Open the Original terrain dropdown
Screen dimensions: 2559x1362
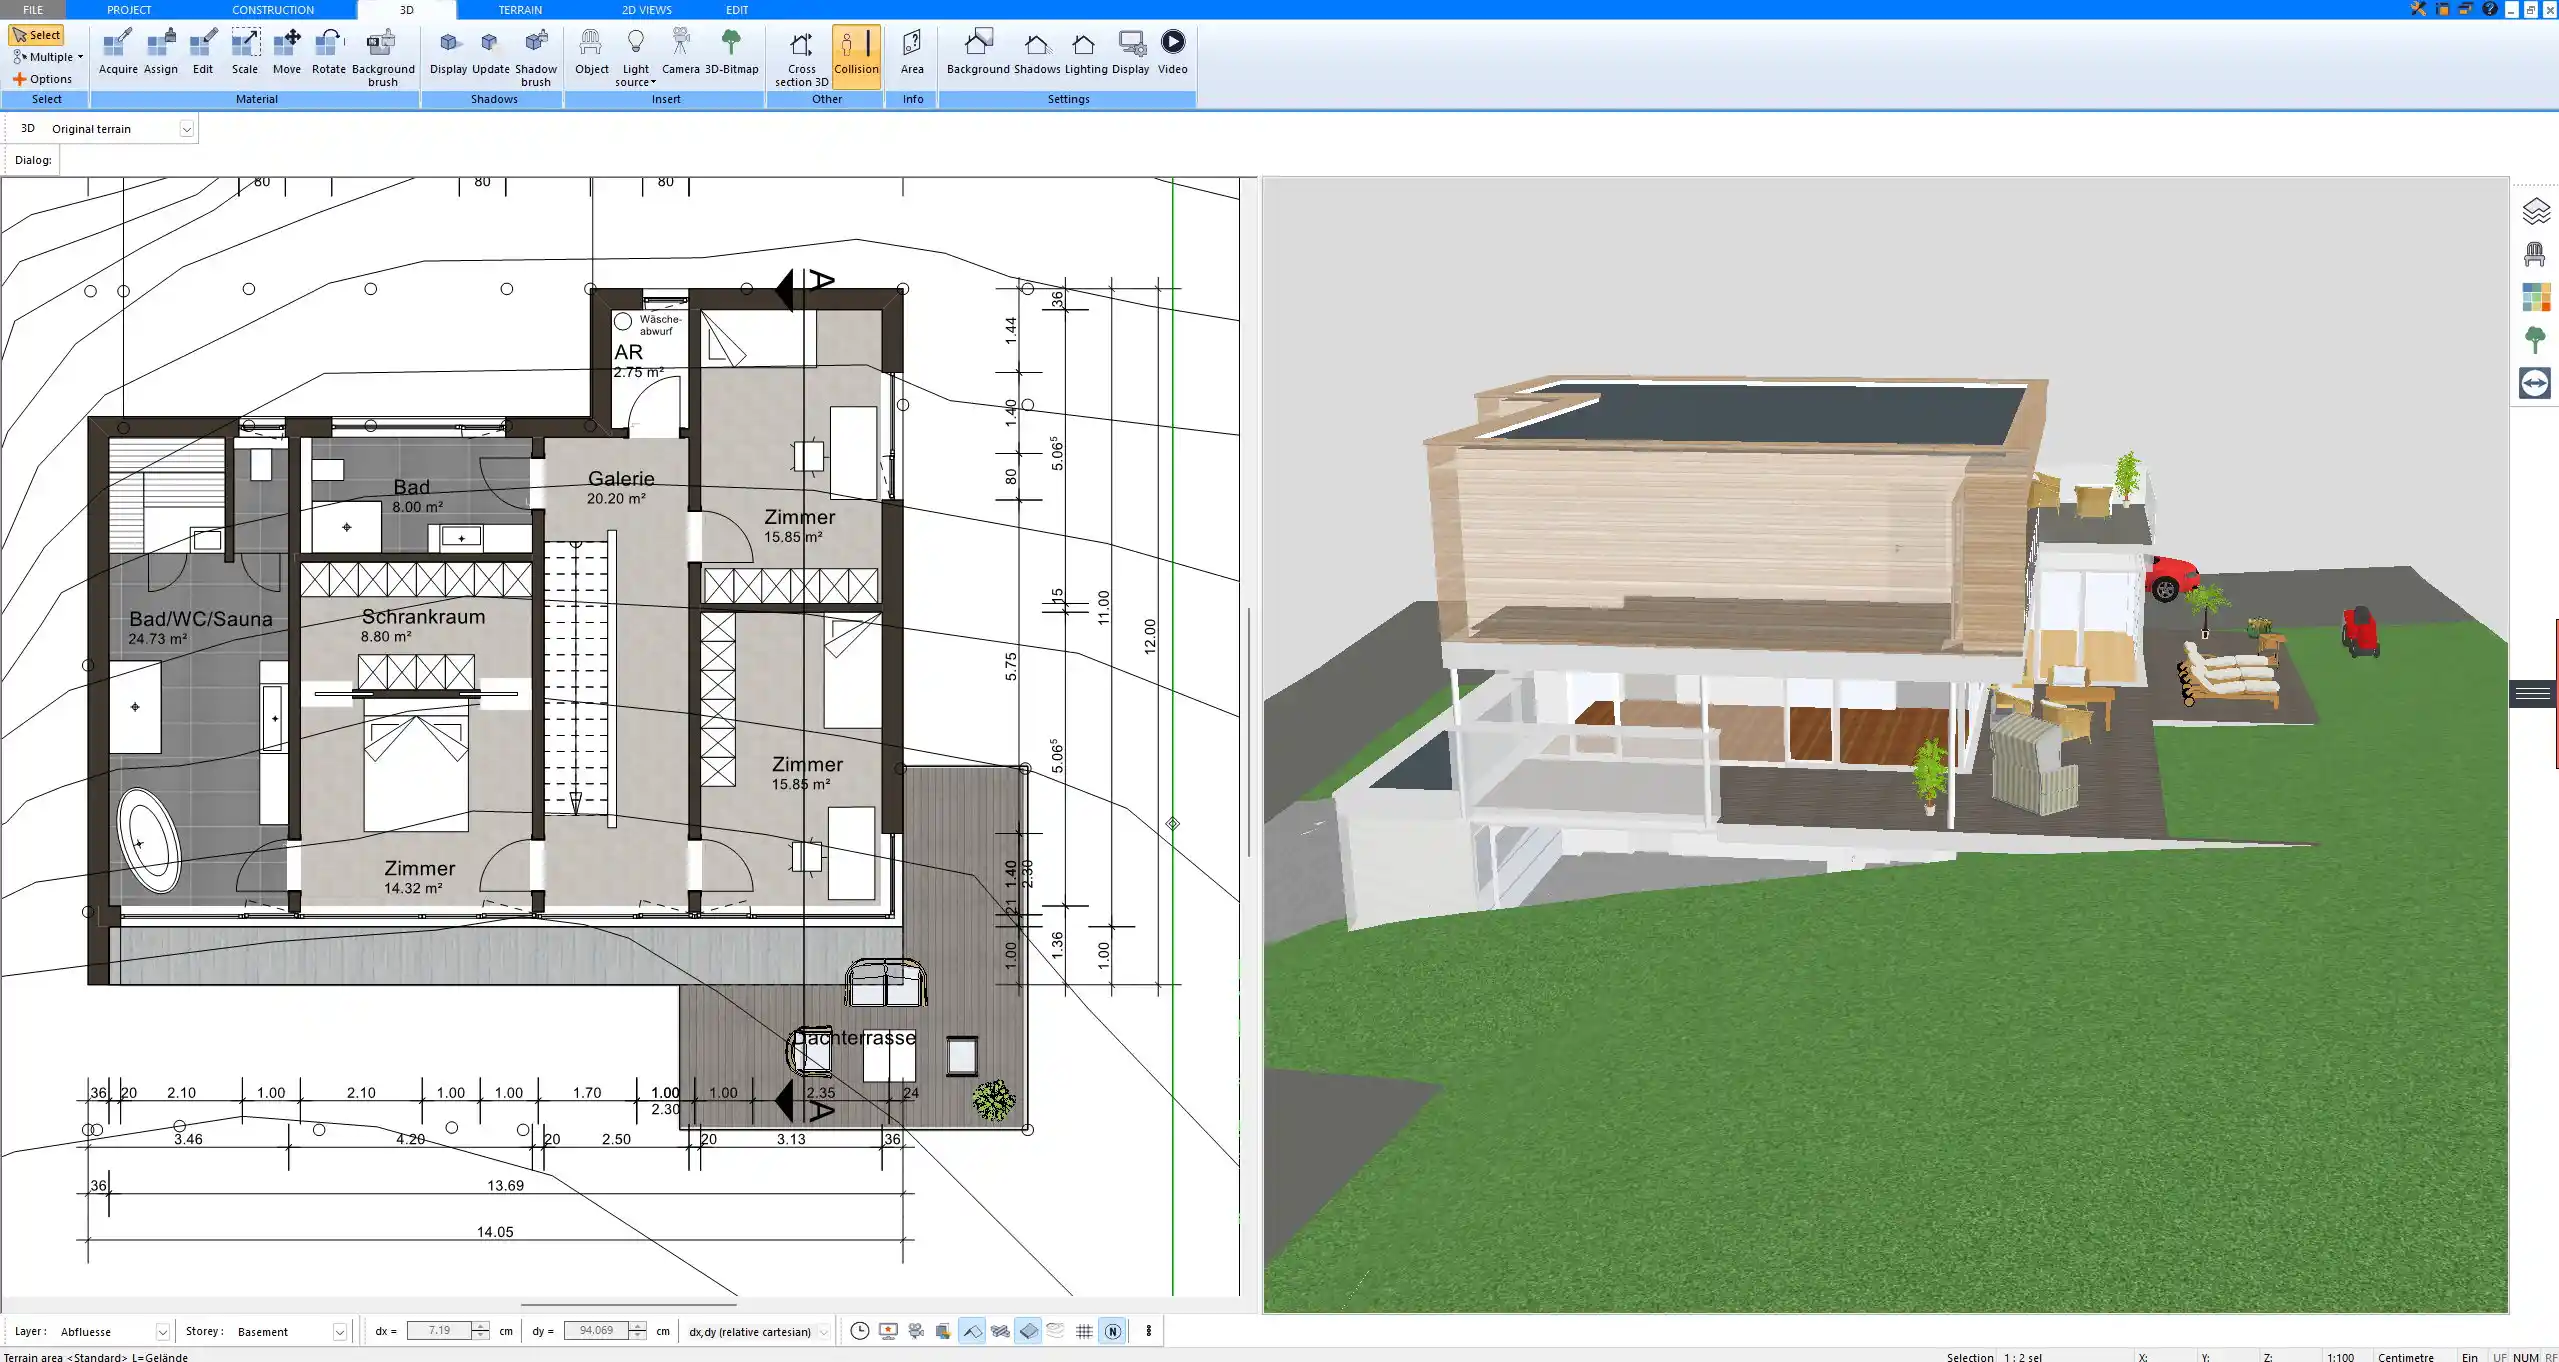coord(187,128)
